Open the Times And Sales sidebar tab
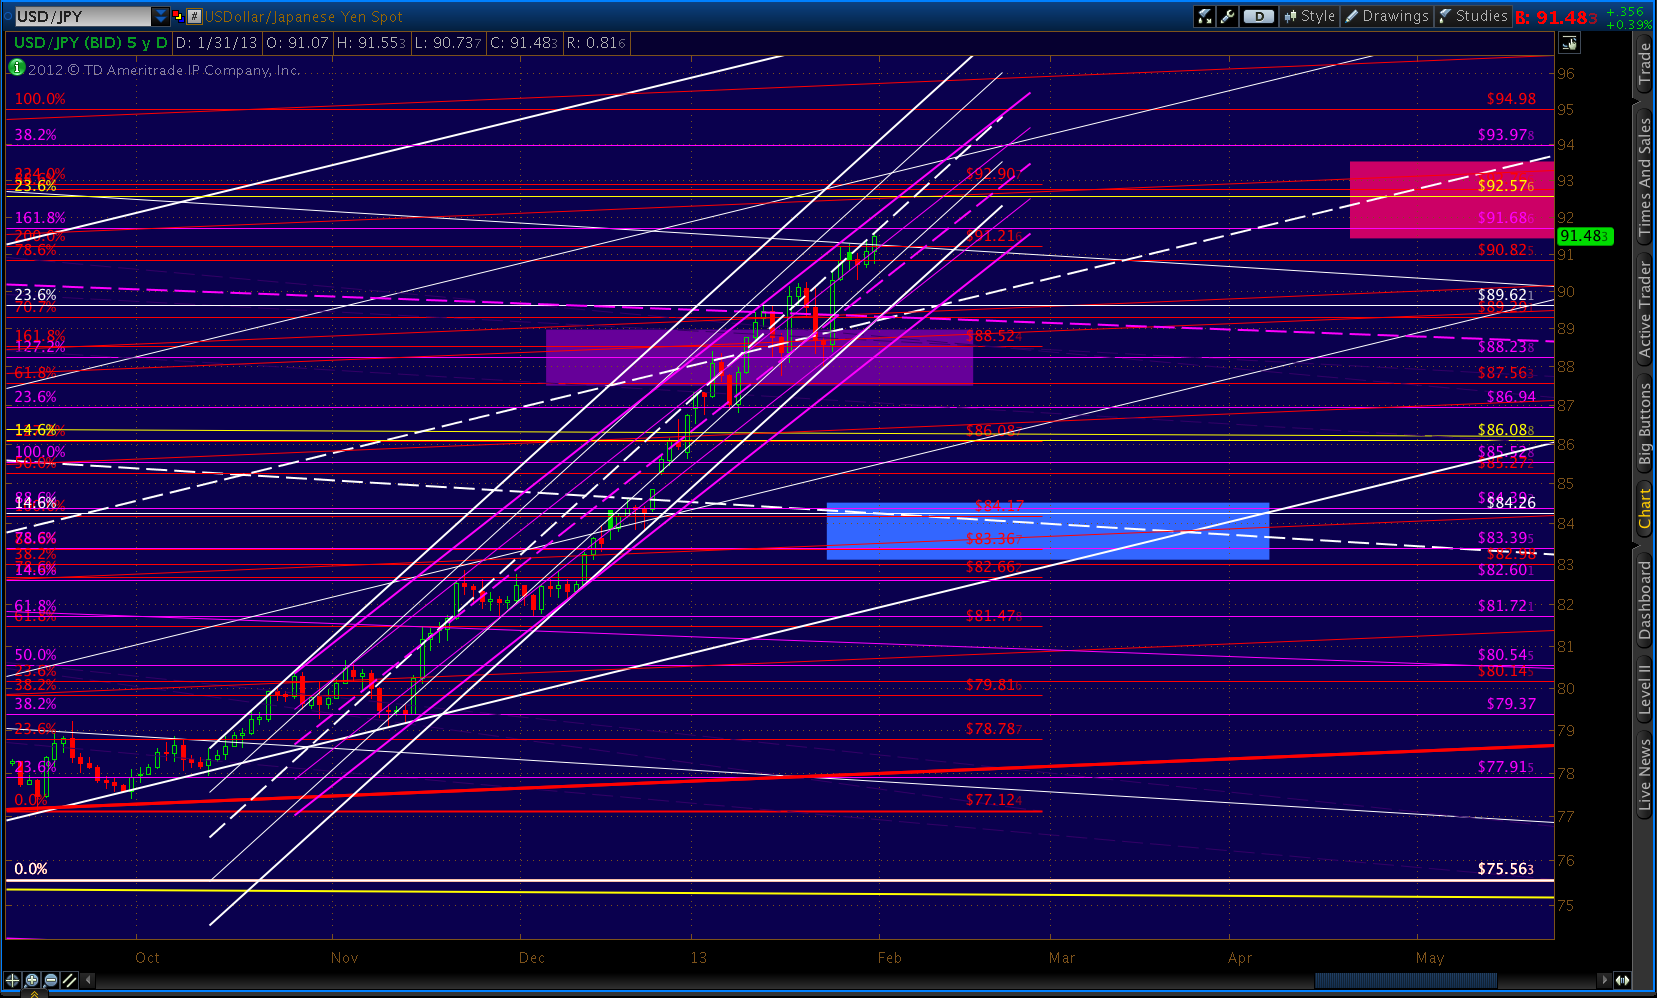The width and height of the screenshot is (1657, 998). pyautogui.click(x=1645, y=176)
